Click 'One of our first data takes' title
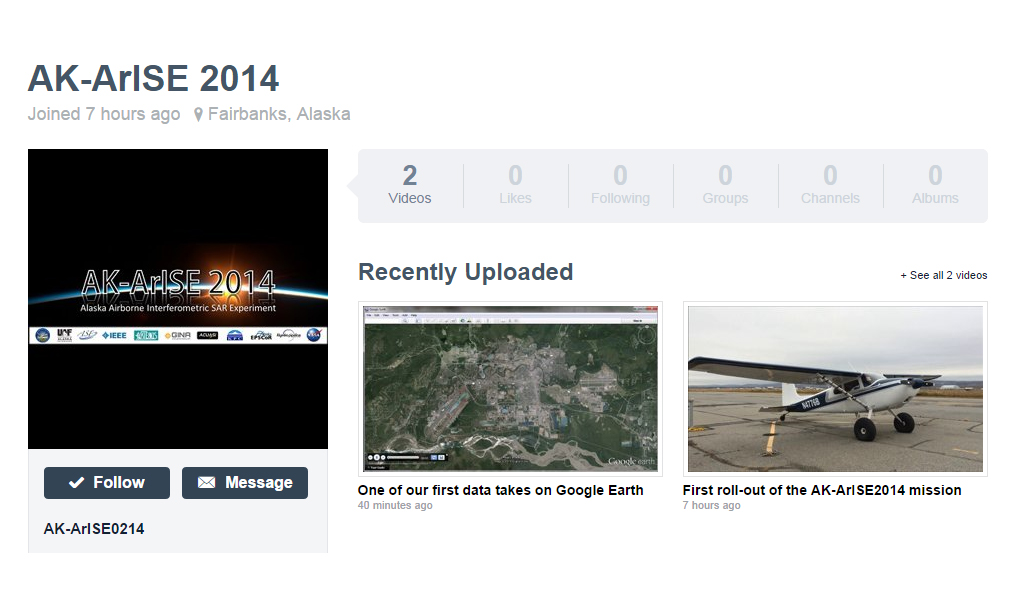1024x613 pixels. pyautogui.click(x=500, y=490)
